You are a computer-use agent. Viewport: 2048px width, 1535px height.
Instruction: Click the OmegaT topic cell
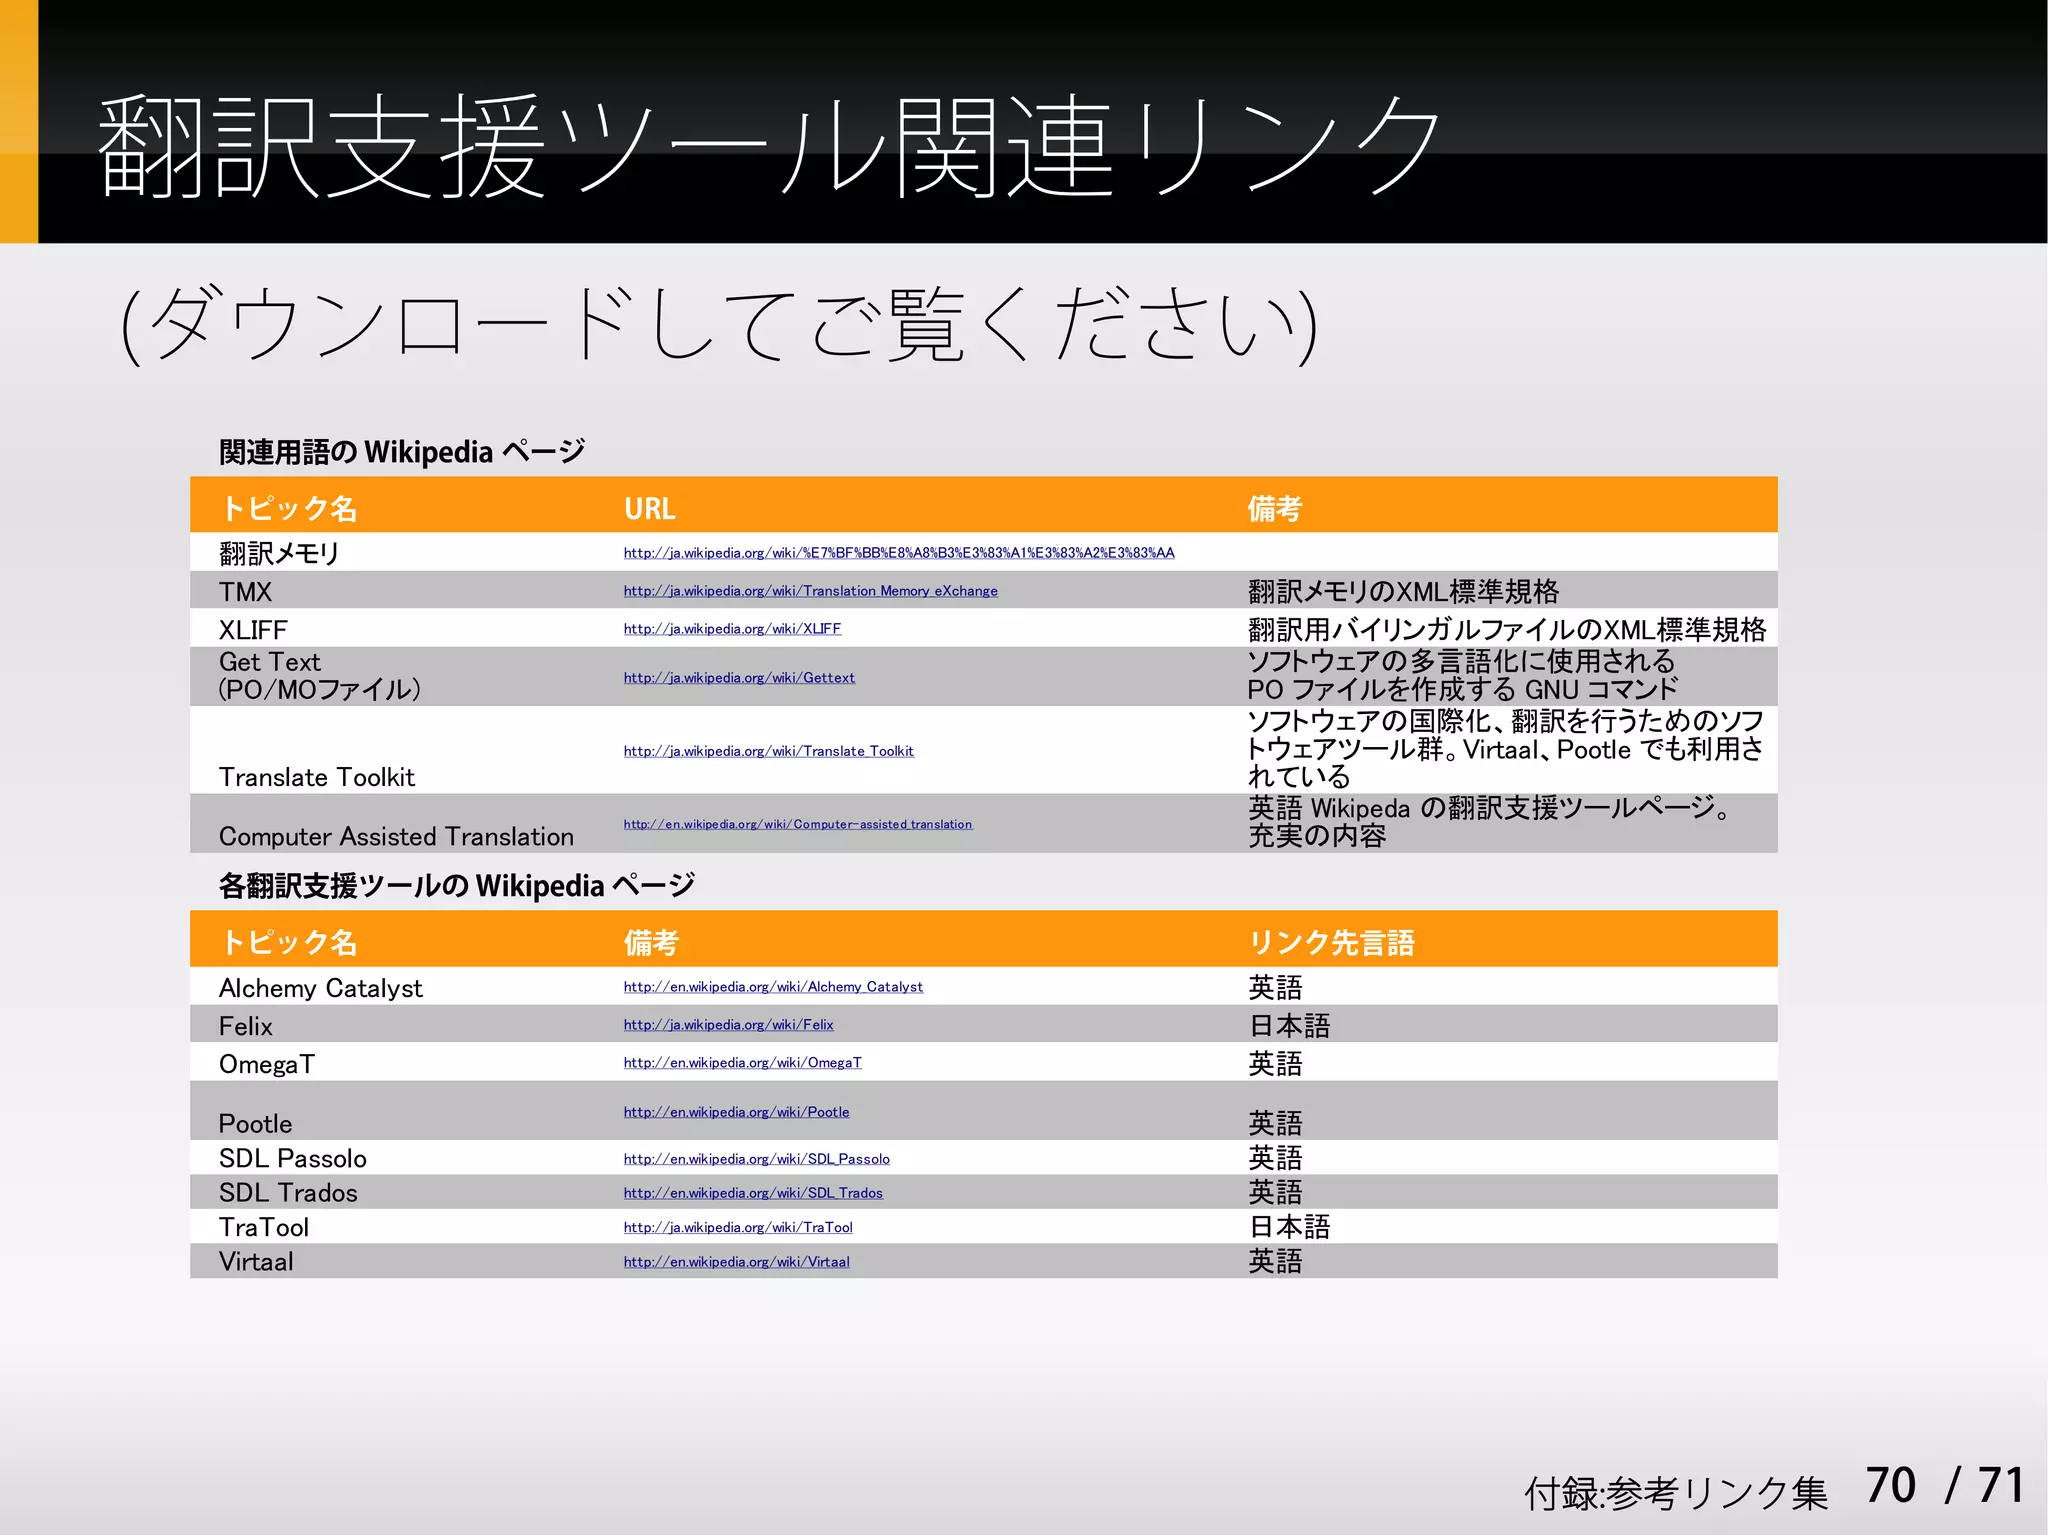tap(266, 1064)
